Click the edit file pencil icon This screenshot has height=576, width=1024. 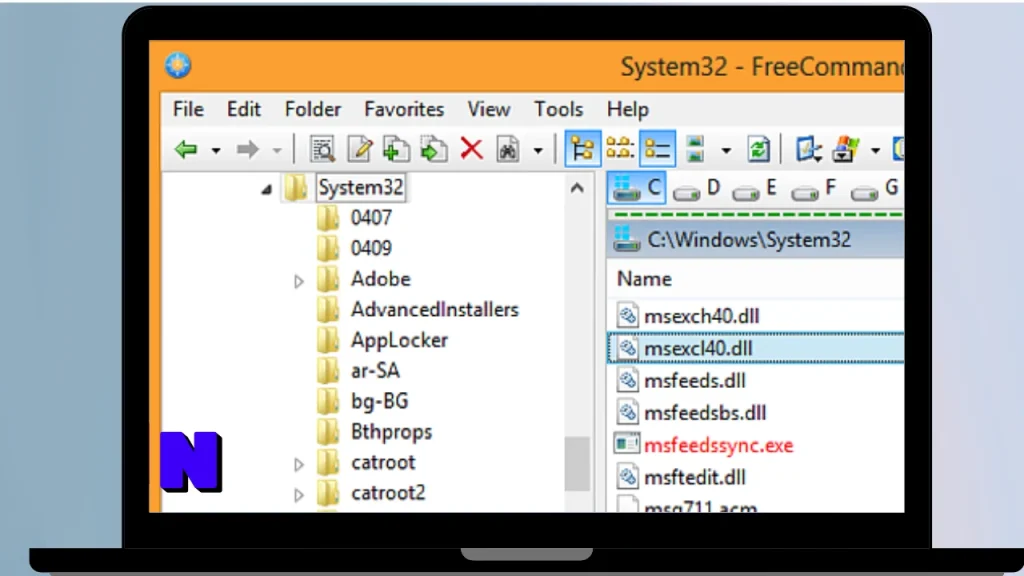[x=359, y=150]
